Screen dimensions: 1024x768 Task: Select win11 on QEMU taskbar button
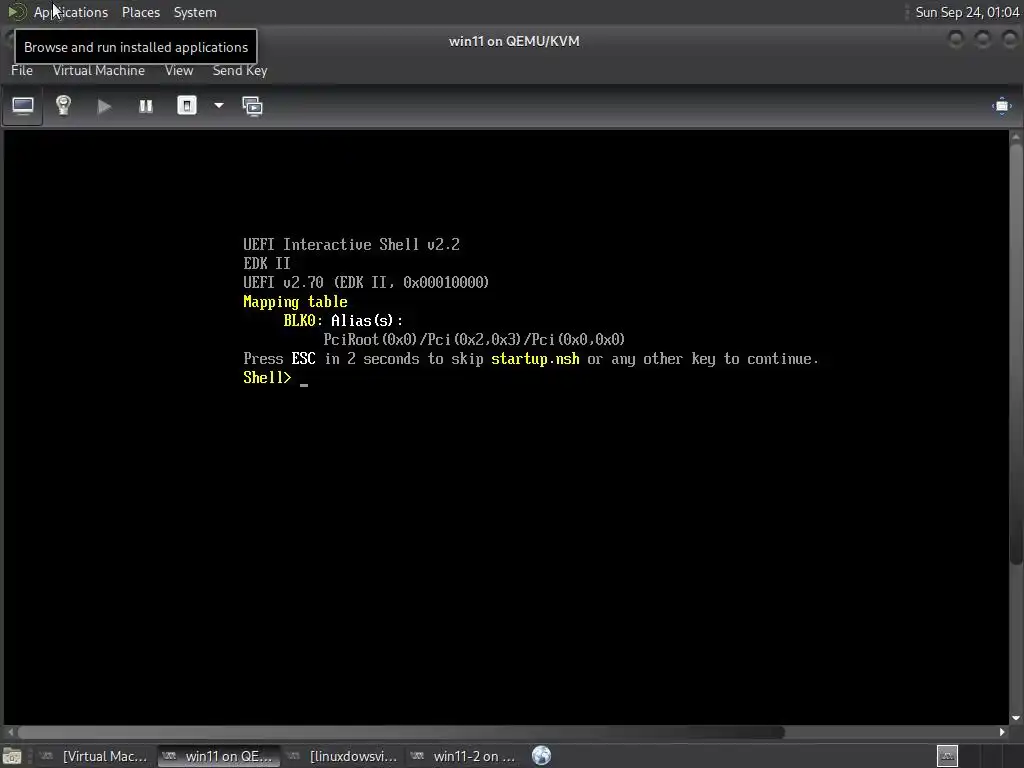coord(219,756)
